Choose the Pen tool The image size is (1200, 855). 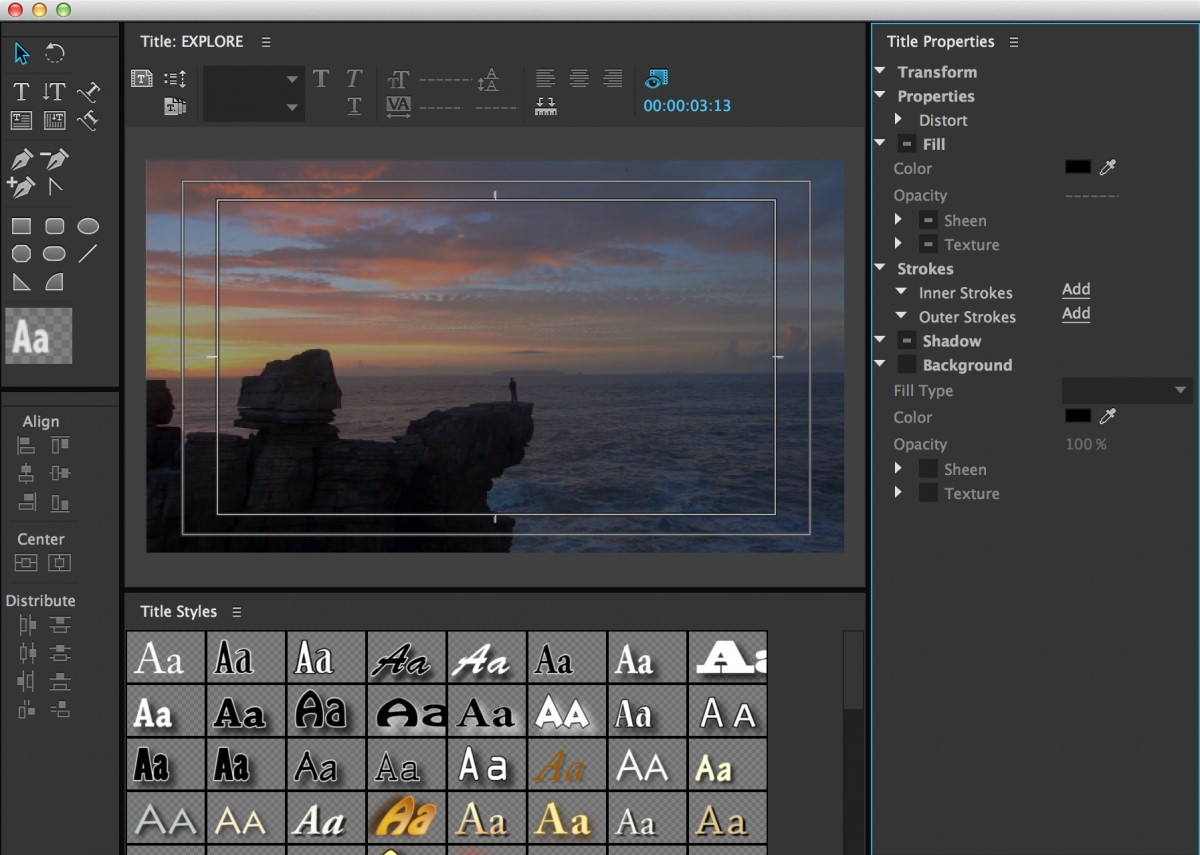pyautogui.click(x=21, y=158)
